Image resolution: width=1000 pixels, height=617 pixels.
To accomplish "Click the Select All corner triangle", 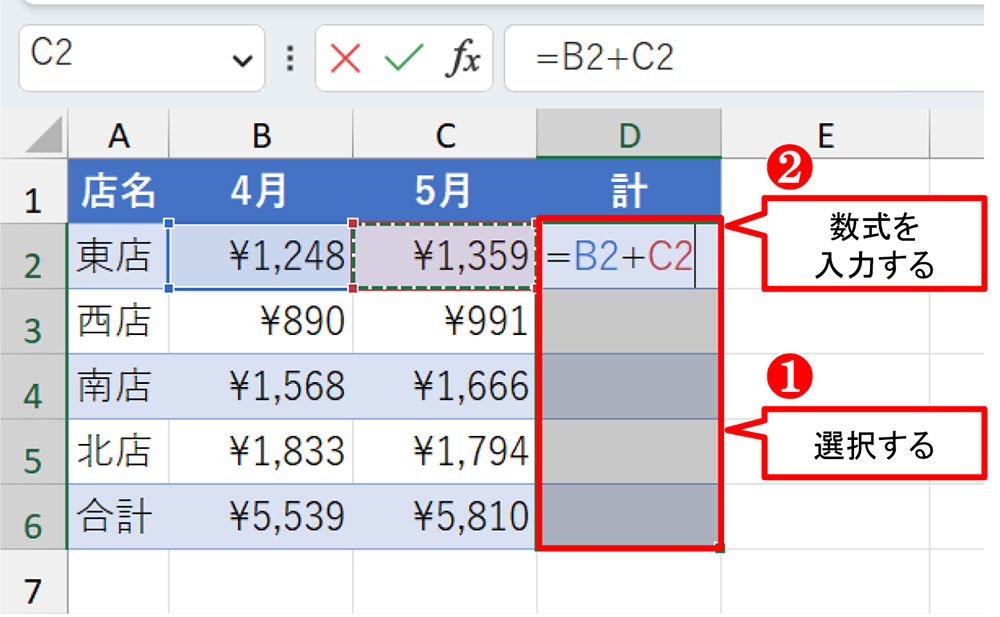I will (43, 135).
